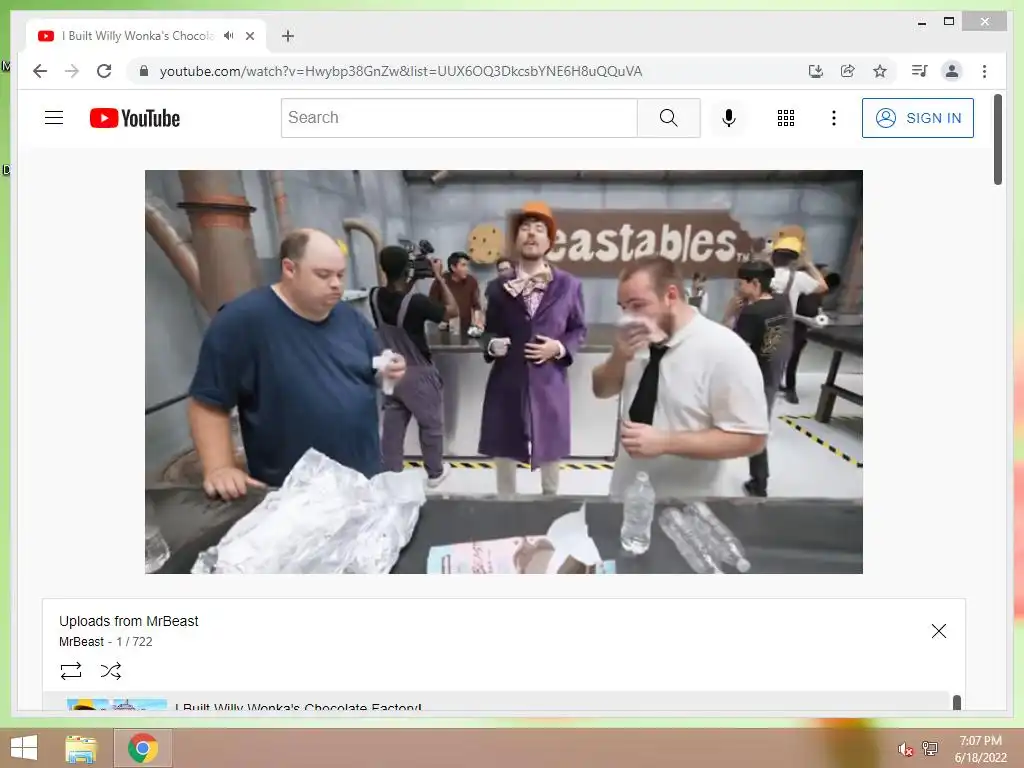Mute the tab via speaker icon

228,36
